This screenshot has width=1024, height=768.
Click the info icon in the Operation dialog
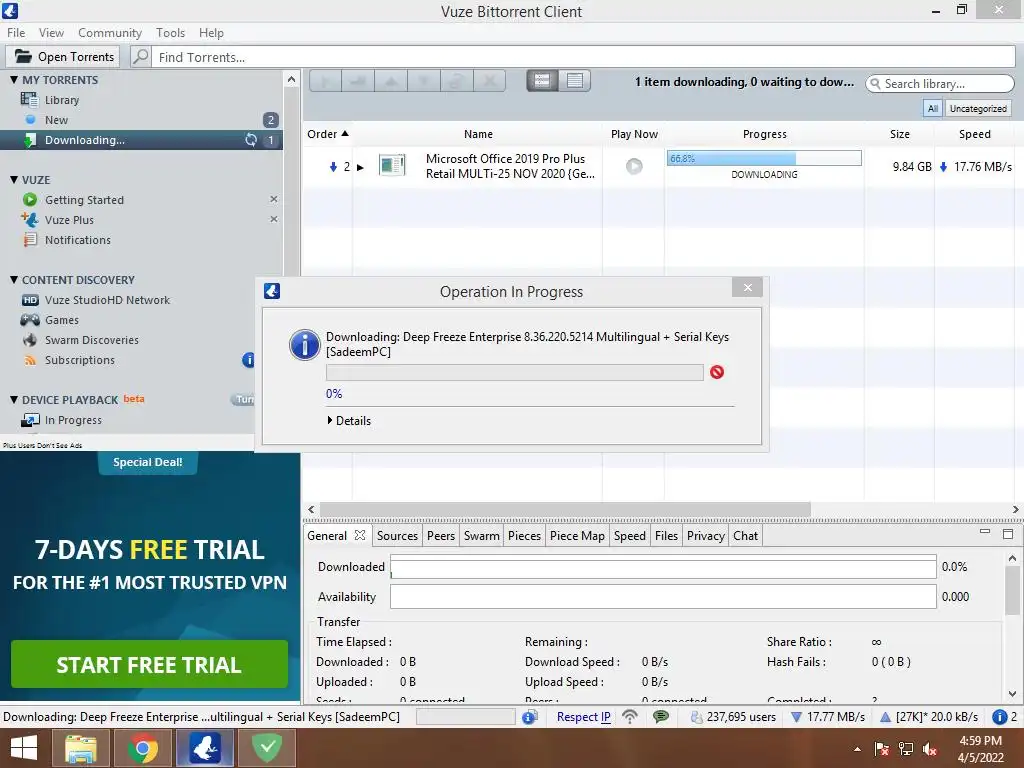pos(305,345)
